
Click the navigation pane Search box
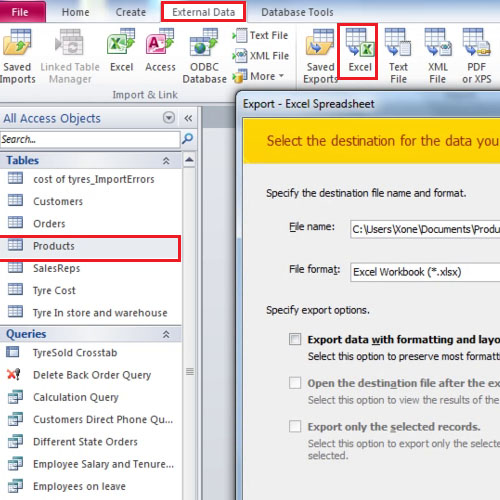pyautogui.click(x=90, y=139)
